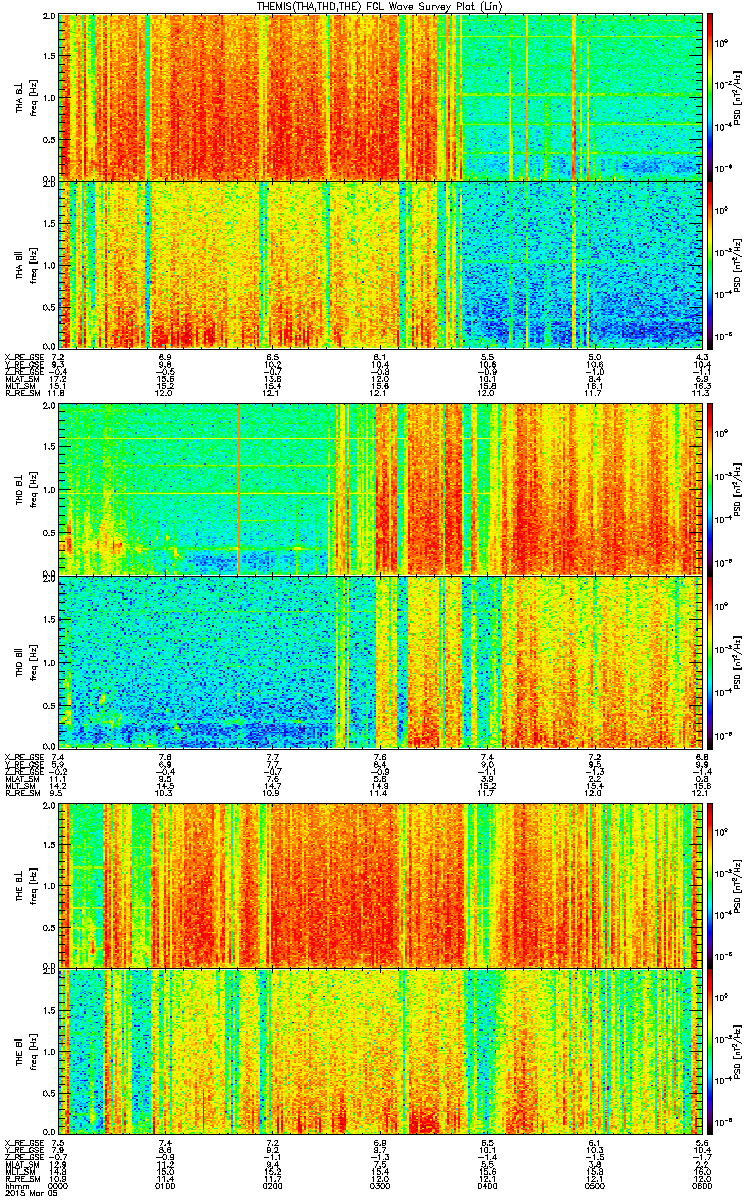Click the '0100' time label on bottom axis
This screenshot has width=750, height=1200.
[166, 1186]
